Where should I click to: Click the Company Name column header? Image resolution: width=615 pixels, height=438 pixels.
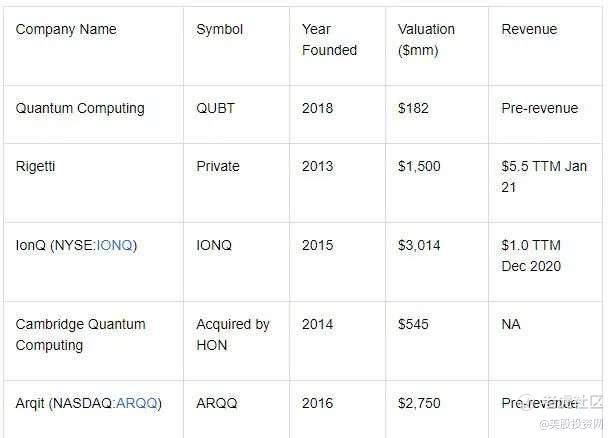(66, 29)
